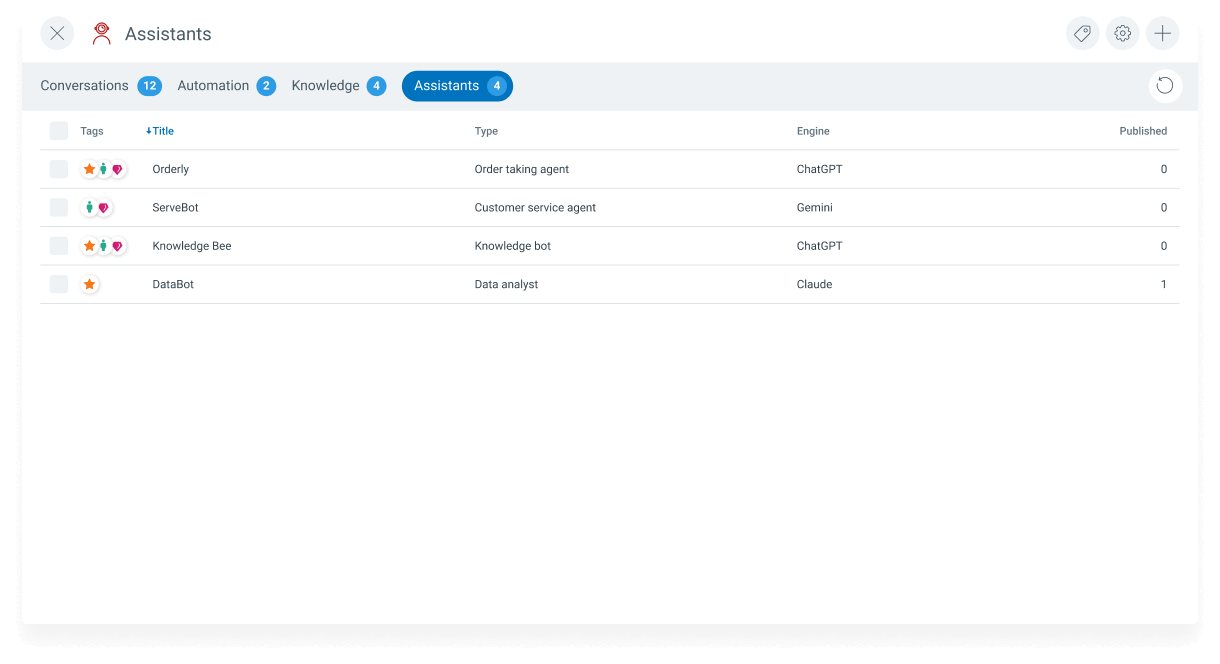Open the settings gear icon

click(1122, 33)
